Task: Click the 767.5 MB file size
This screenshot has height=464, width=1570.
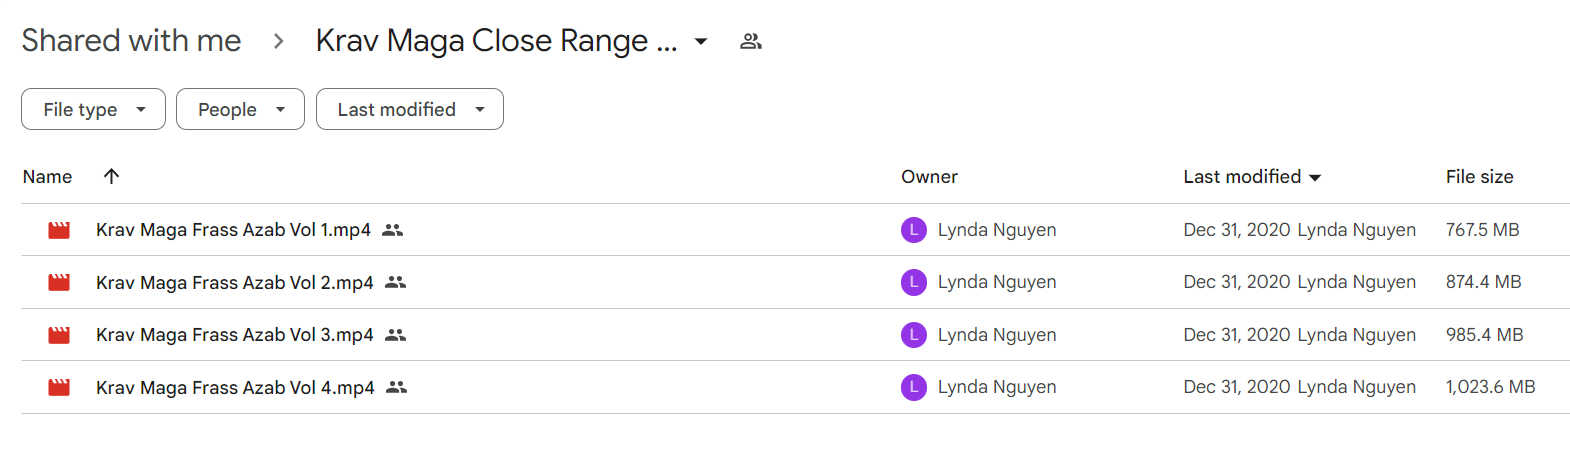Action: point(1482,230)
